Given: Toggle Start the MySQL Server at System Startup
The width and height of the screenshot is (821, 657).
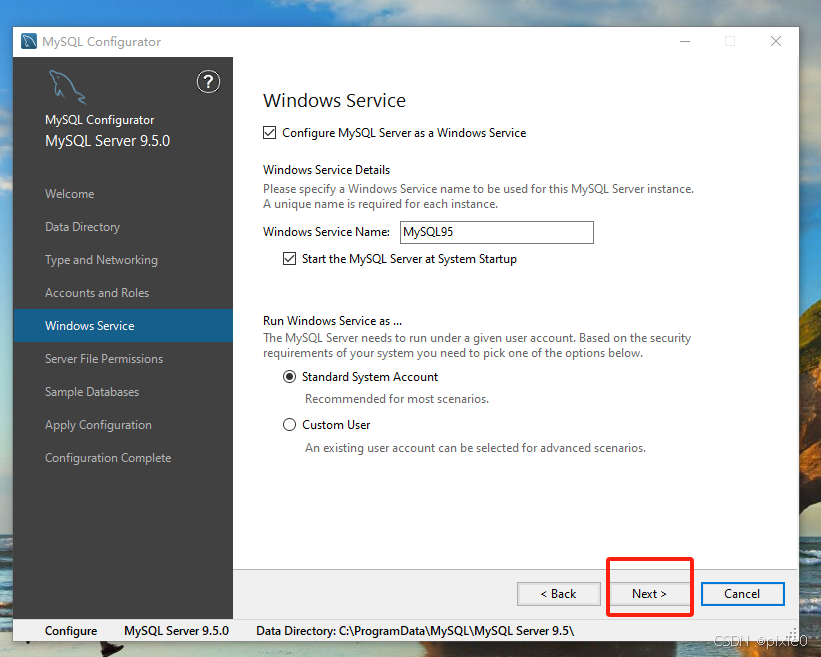Looking at the screenshot, I should (x=289, y=259).
